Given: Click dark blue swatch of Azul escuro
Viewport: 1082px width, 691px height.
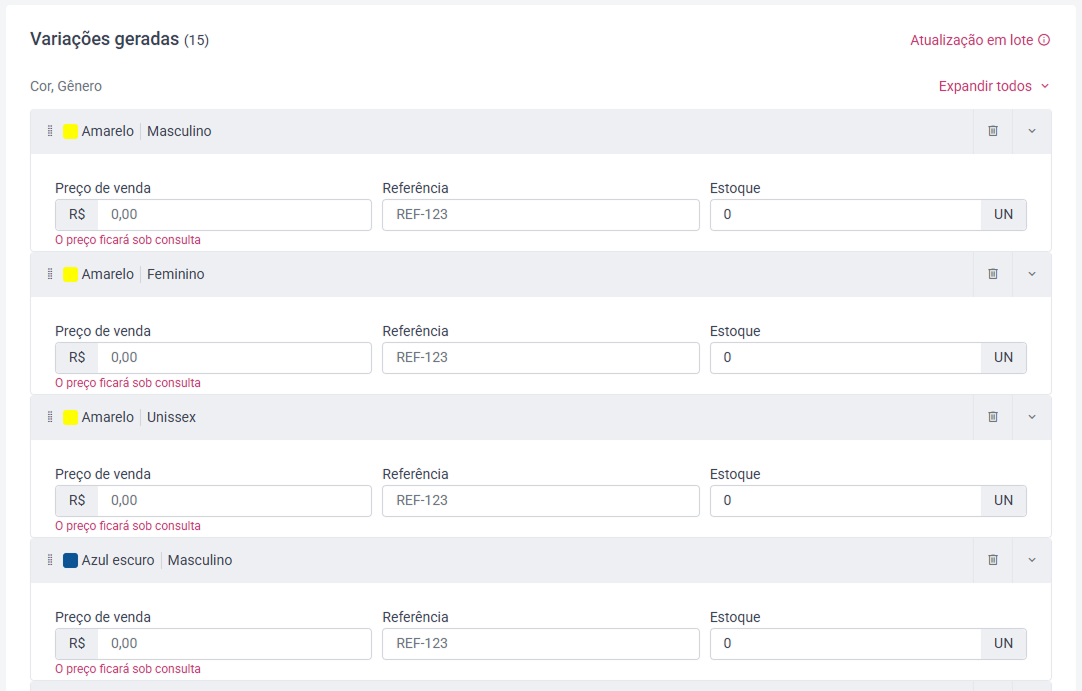Looking at the screenshot, I should point(70,560).
